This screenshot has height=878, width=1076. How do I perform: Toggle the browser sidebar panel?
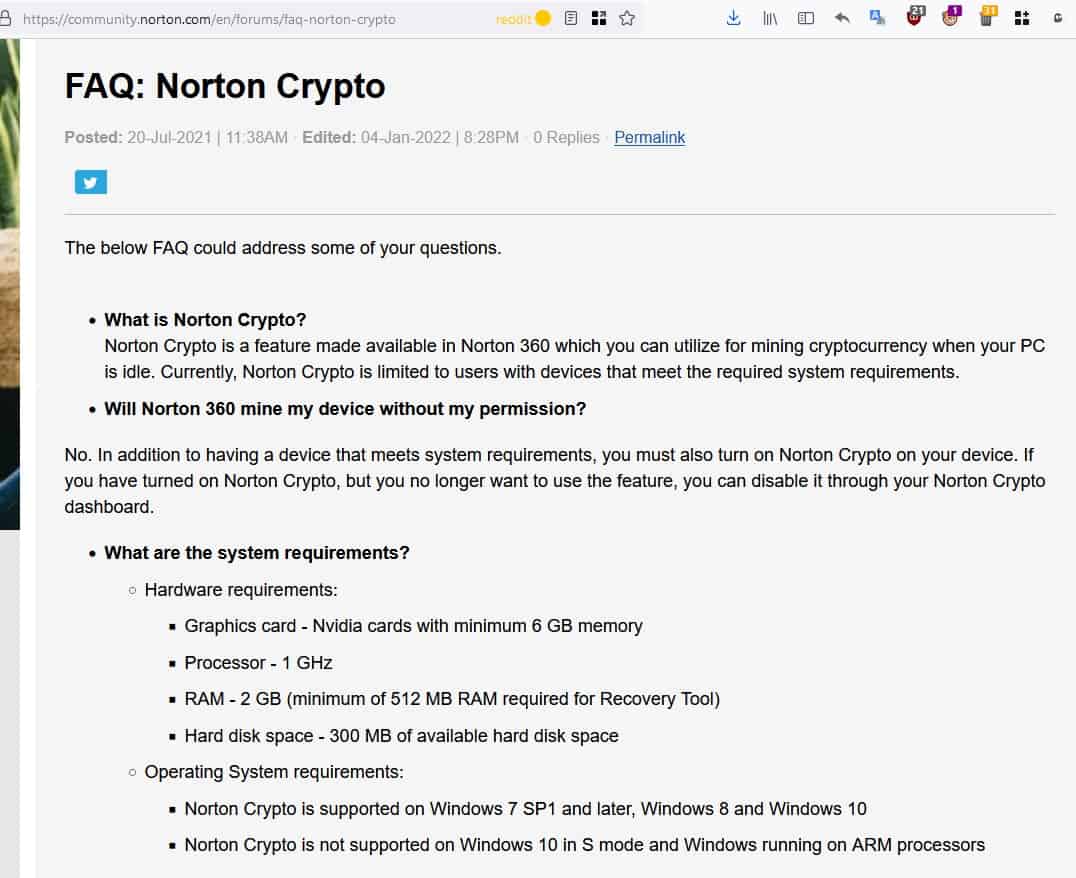coord(805,18)
